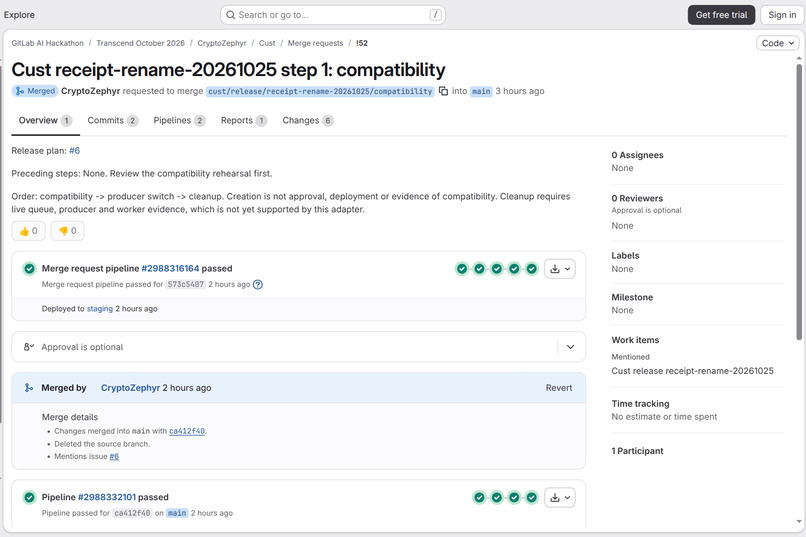Click main branch badge in pipeline #2988332101 row
This screenshot has height=537, width=806.
tap(177, 513)
